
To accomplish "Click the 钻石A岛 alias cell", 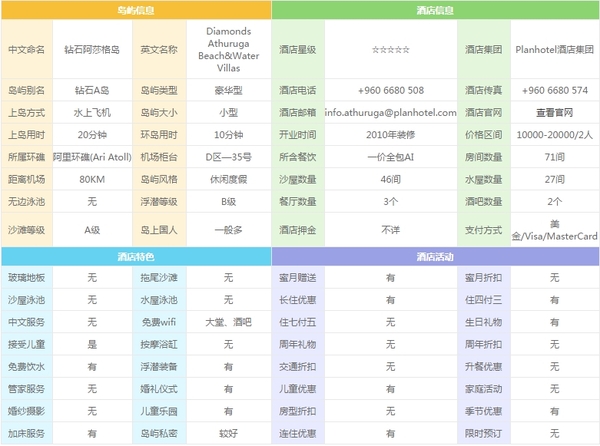I will pyautogui.click(x=92, y=90).
